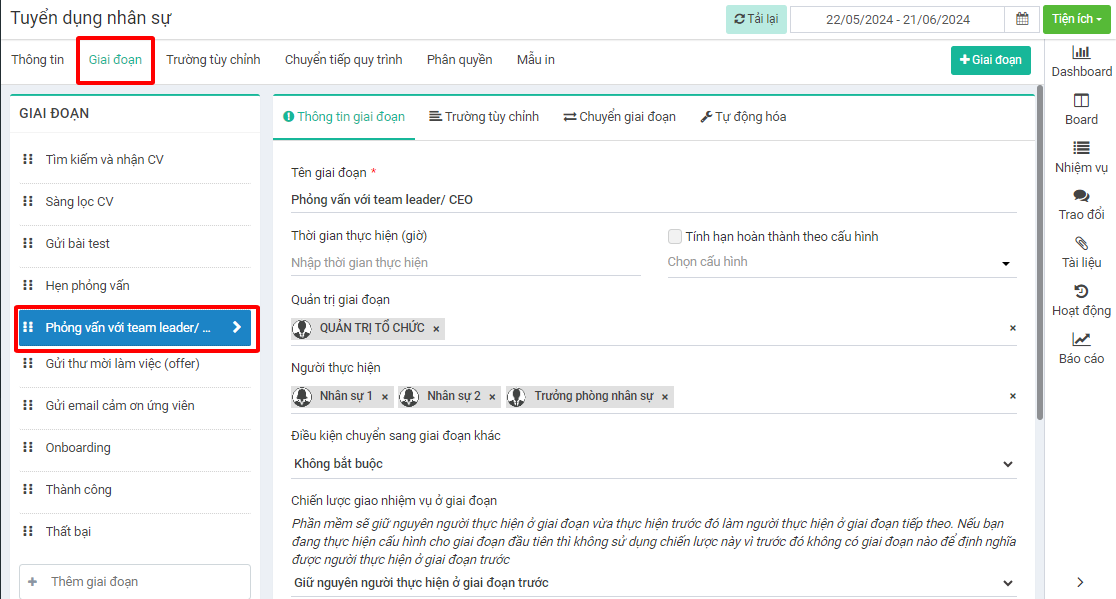Screen dimensions: 1116x599
Task: Enable Tính hạn hoàn thành theo cấu hình
Action: pos(675,237)
